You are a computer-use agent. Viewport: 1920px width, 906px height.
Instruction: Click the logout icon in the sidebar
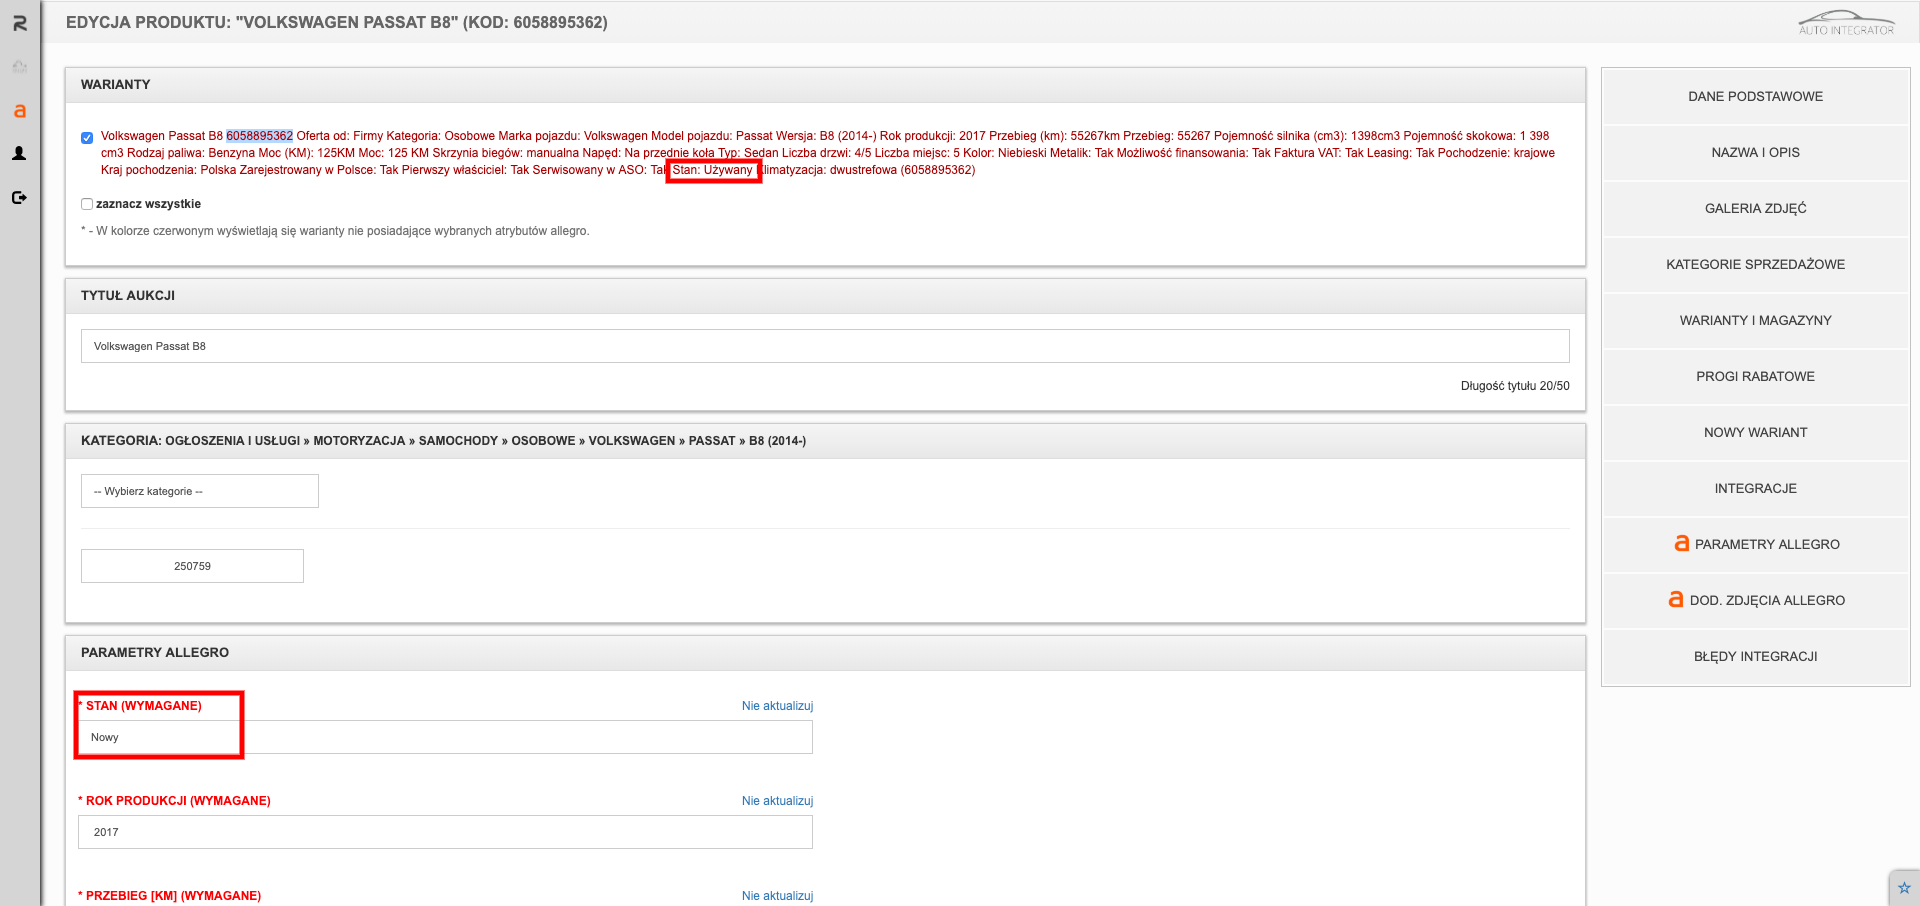[19, 198]
